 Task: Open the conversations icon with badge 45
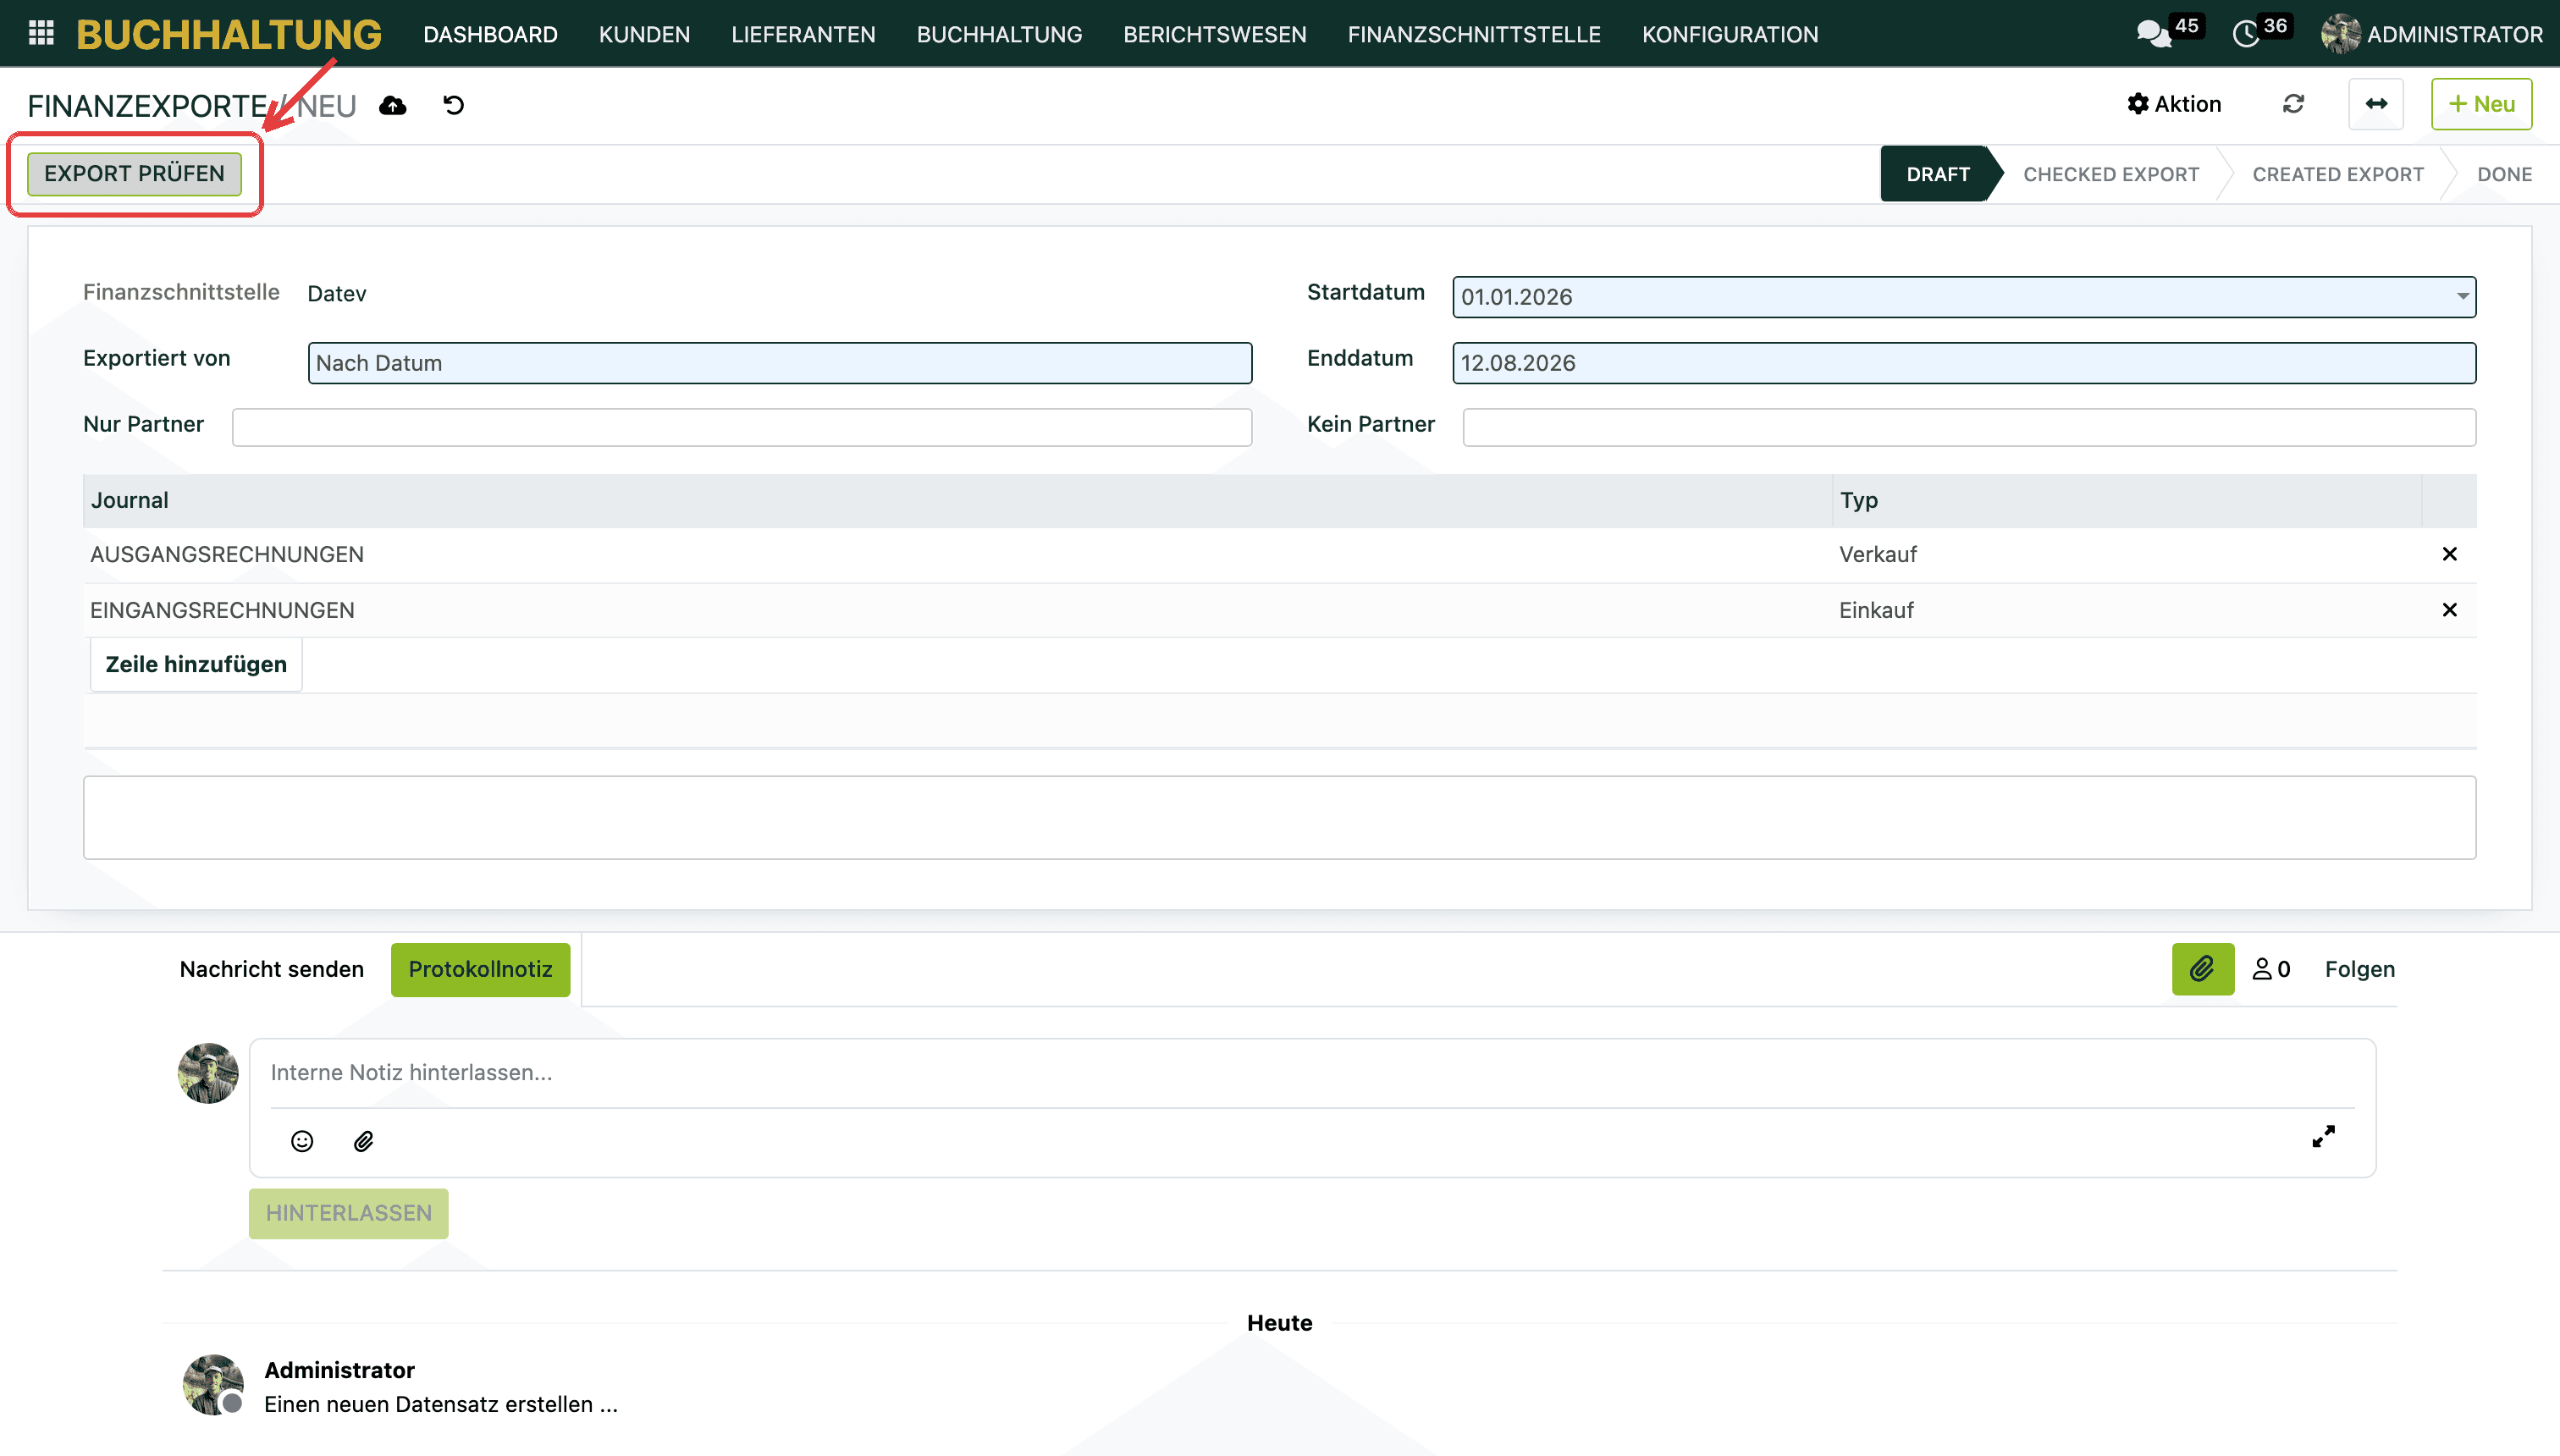[2153, 35]
